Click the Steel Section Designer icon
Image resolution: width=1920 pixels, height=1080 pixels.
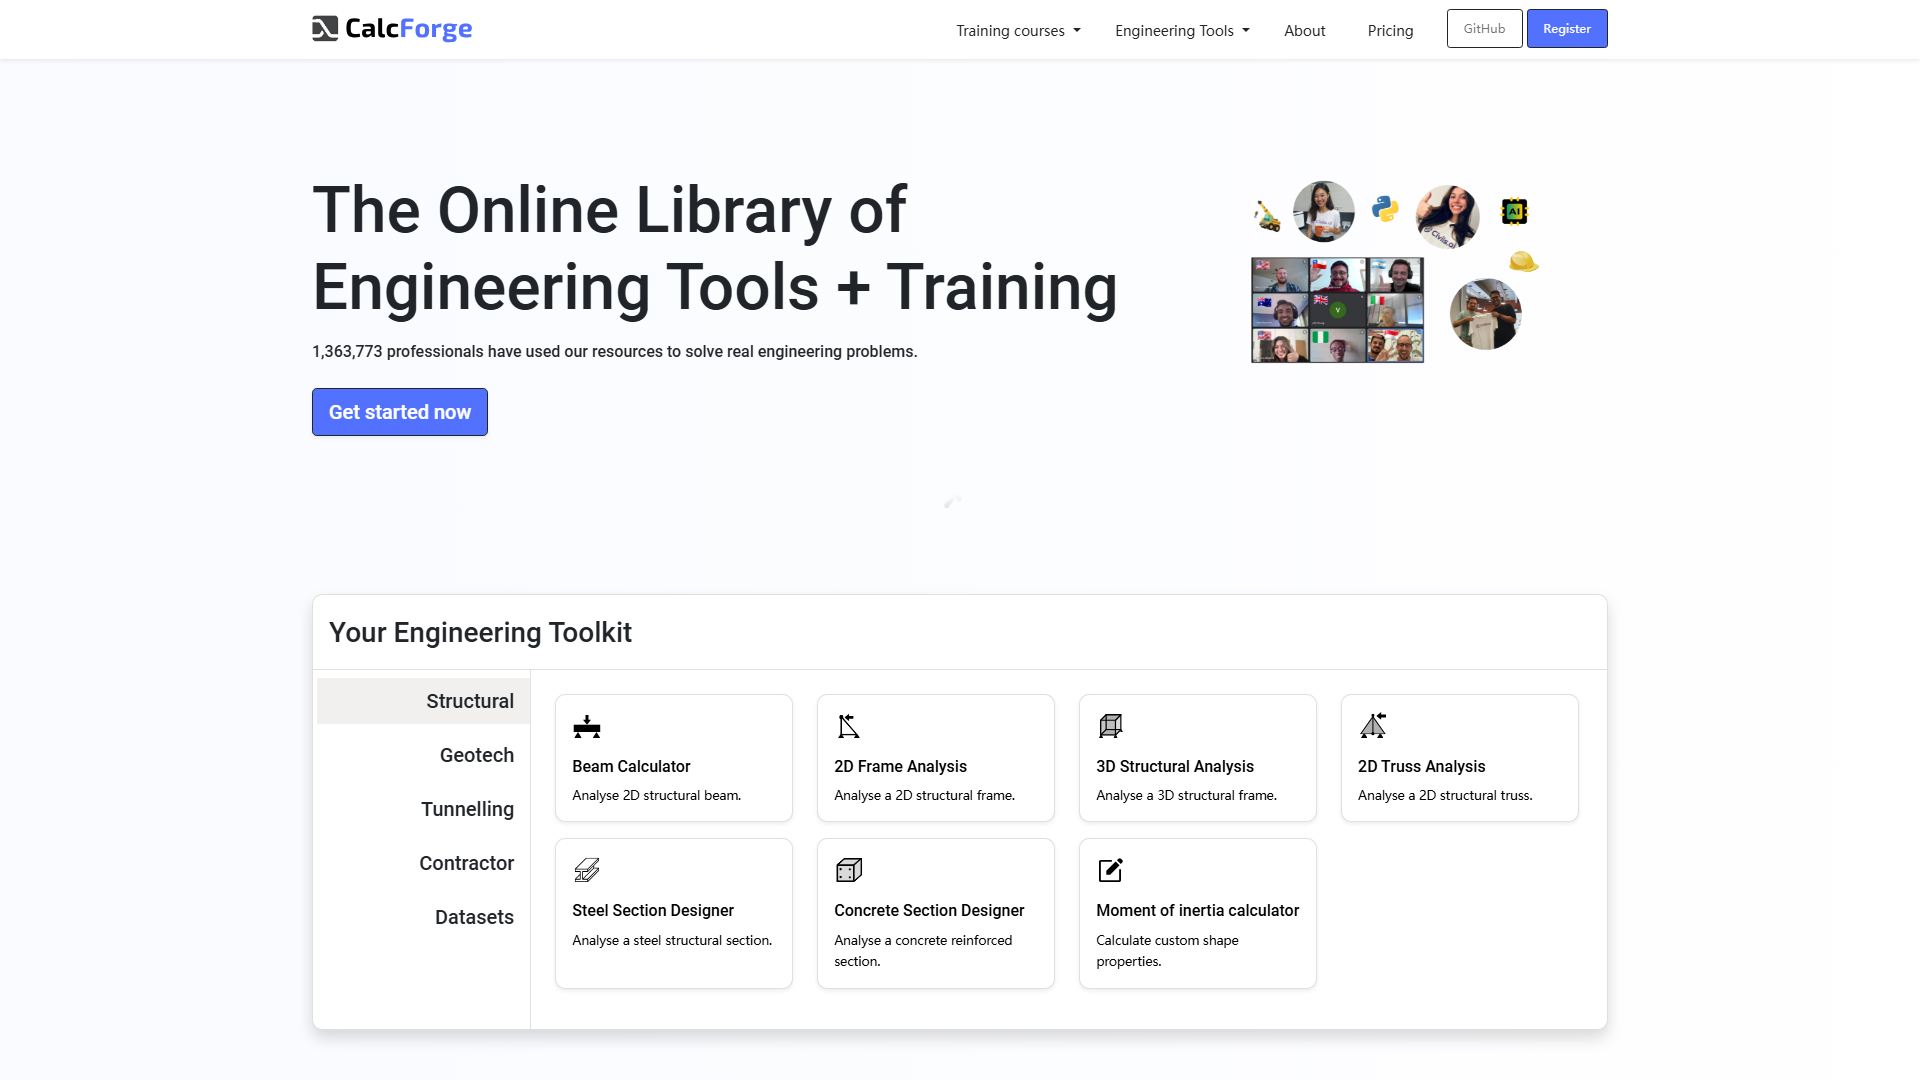pos(587,870)
